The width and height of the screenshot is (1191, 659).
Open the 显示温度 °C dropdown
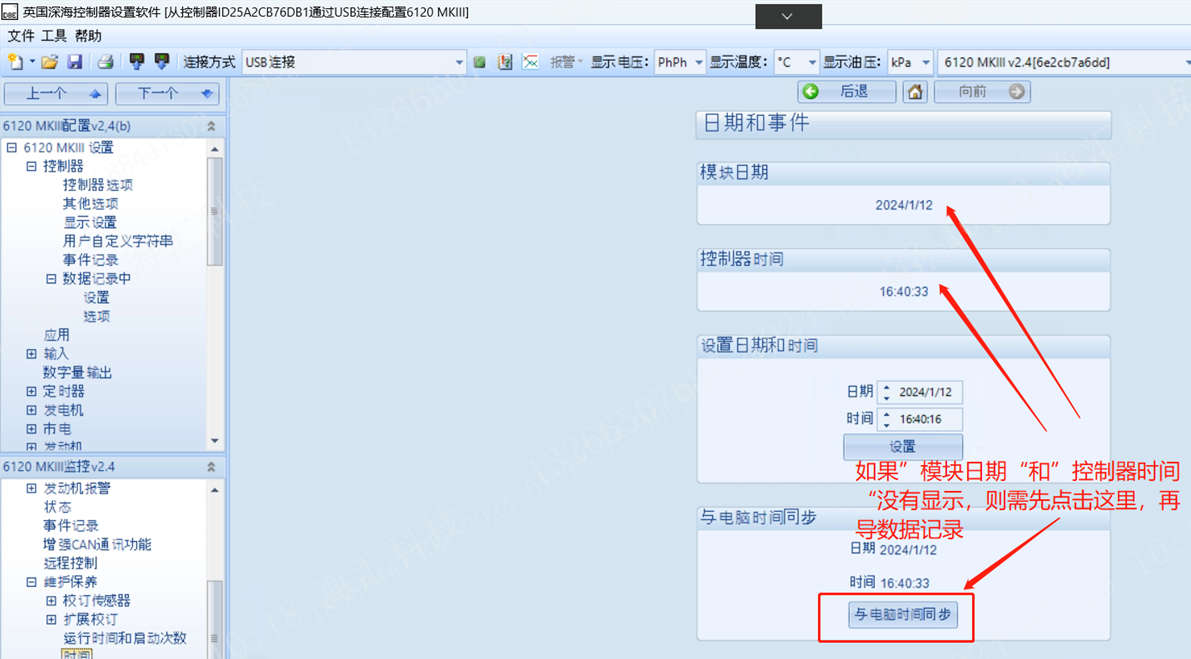point(796,62)
